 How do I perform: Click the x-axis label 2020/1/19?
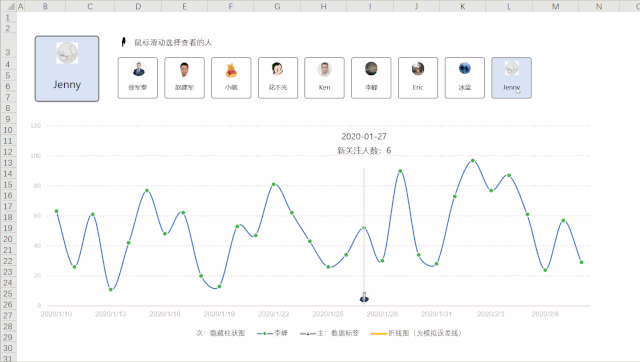point(219,314)
